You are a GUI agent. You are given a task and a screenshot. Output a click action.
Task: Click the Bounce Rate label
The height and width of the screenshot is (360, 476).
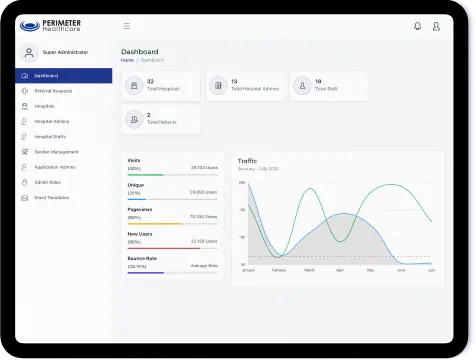point(142,259)
